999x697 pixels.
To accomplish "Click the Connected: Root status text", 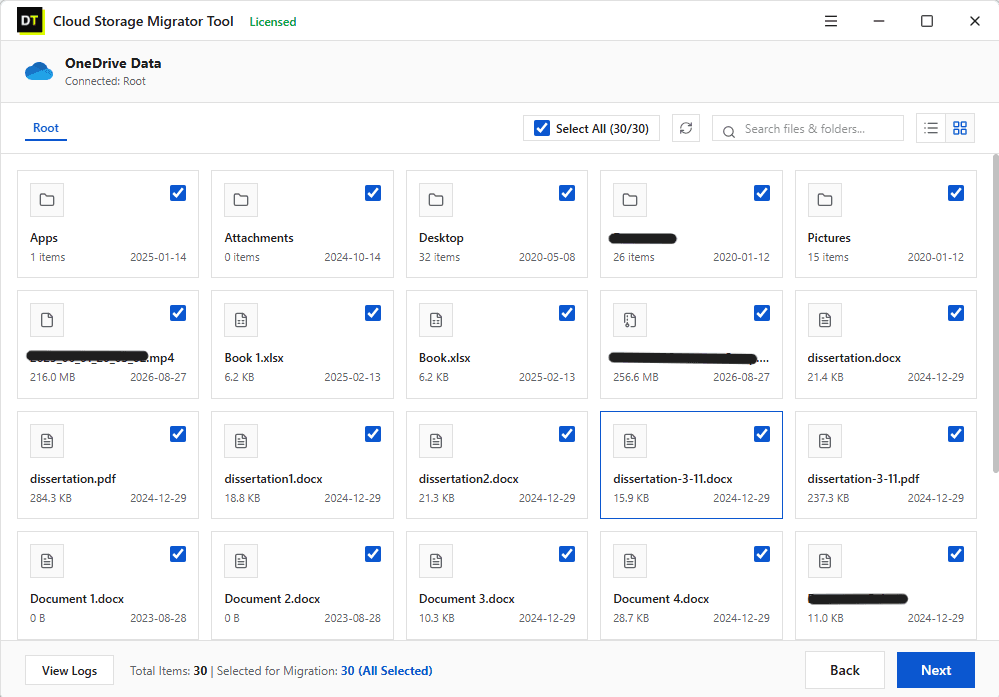I will pyautogui.click(x=105, y=81).
